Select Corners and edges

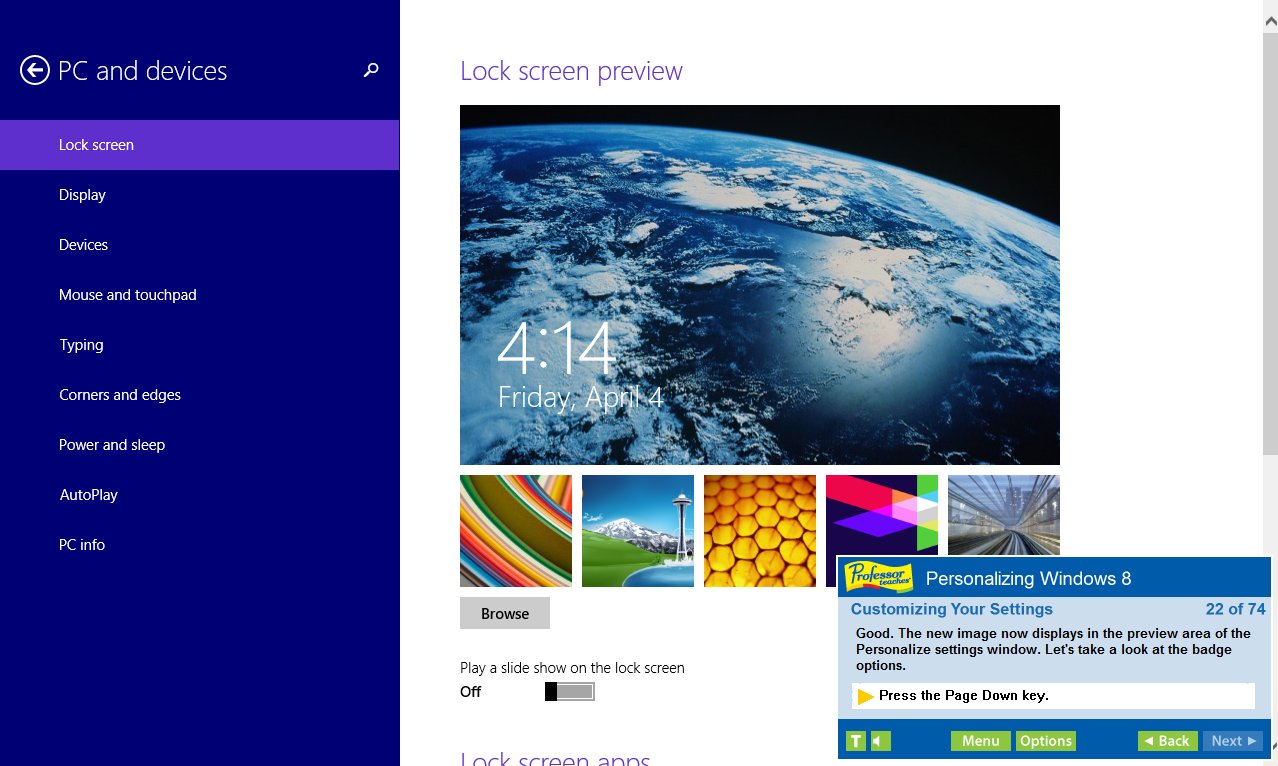[120, 394]
